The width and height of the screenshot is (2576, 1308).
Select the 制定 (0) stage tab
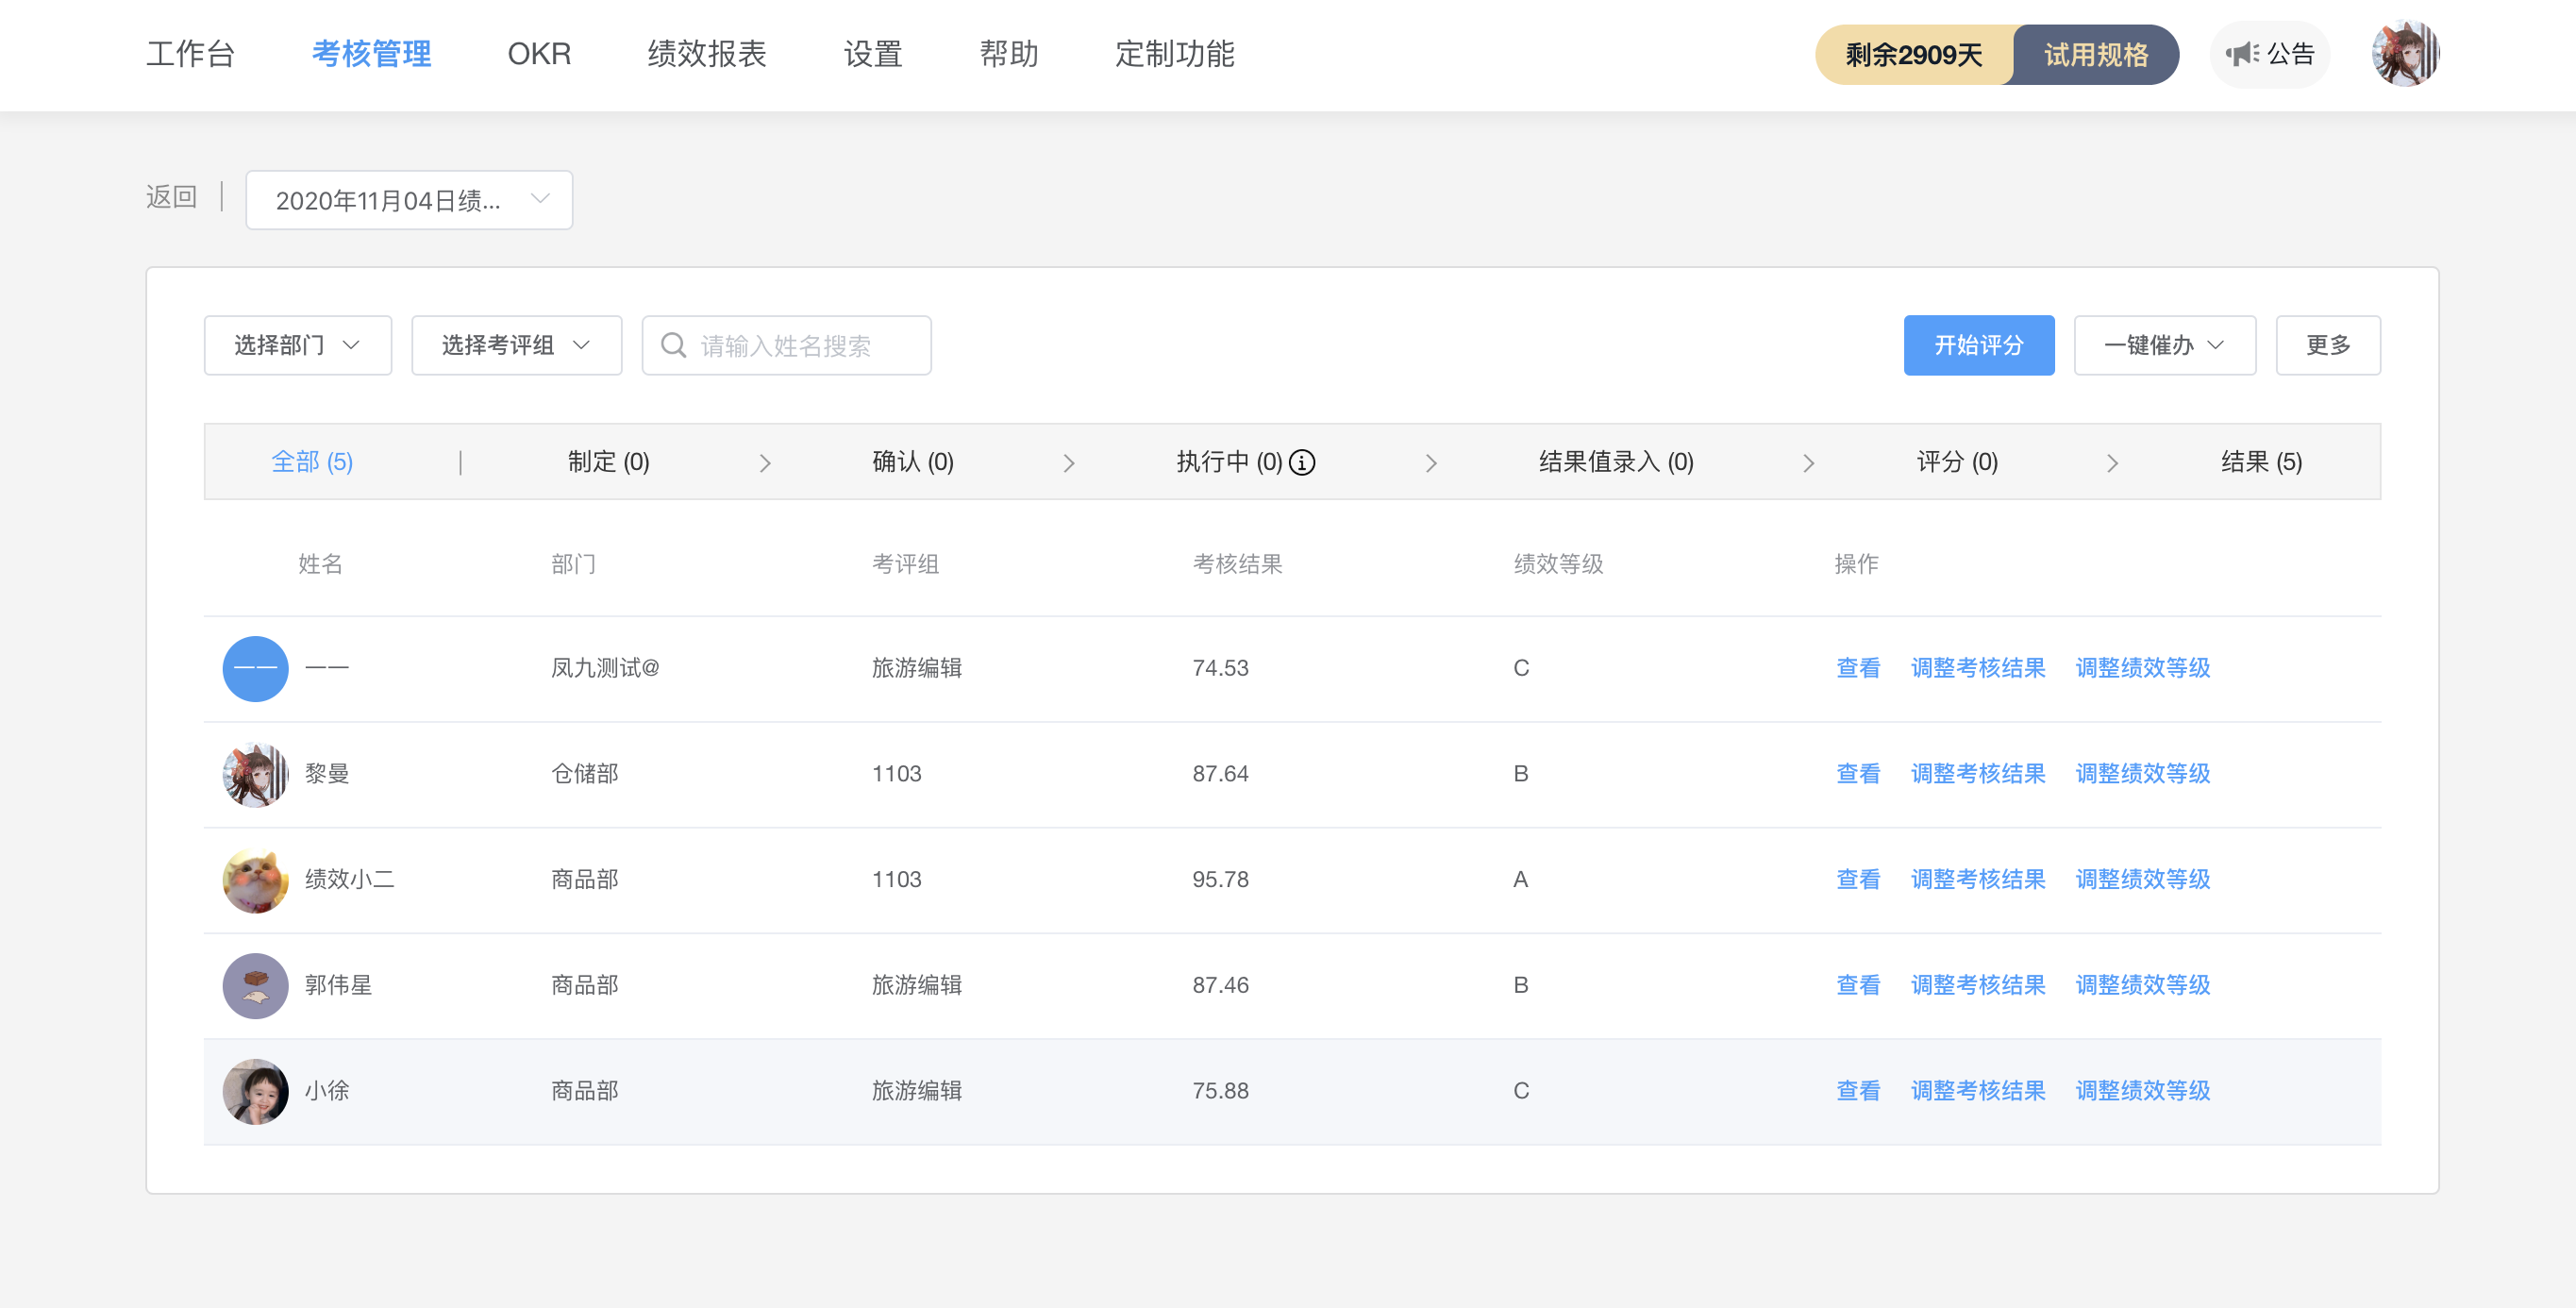coord(609,462)
